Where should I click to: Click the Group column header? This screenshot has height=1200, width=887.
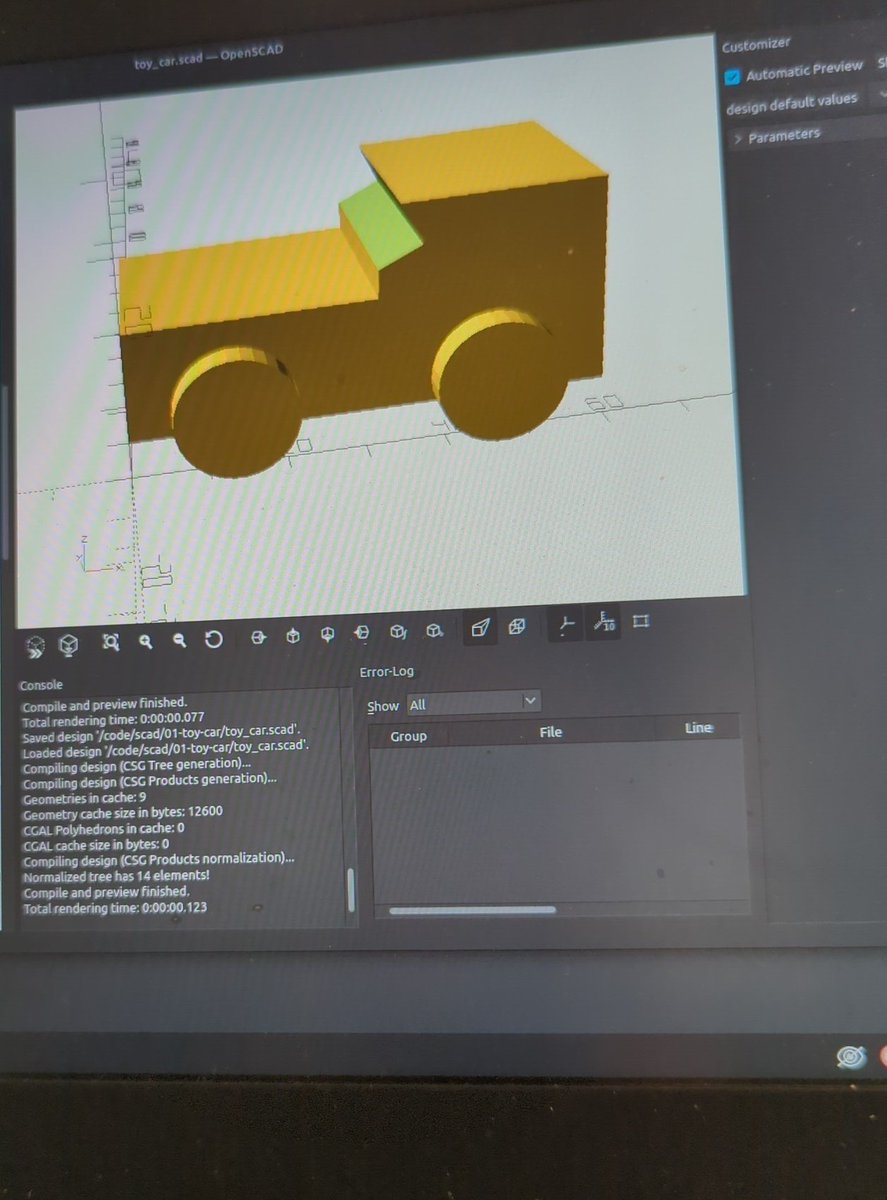tap(408, 736)
